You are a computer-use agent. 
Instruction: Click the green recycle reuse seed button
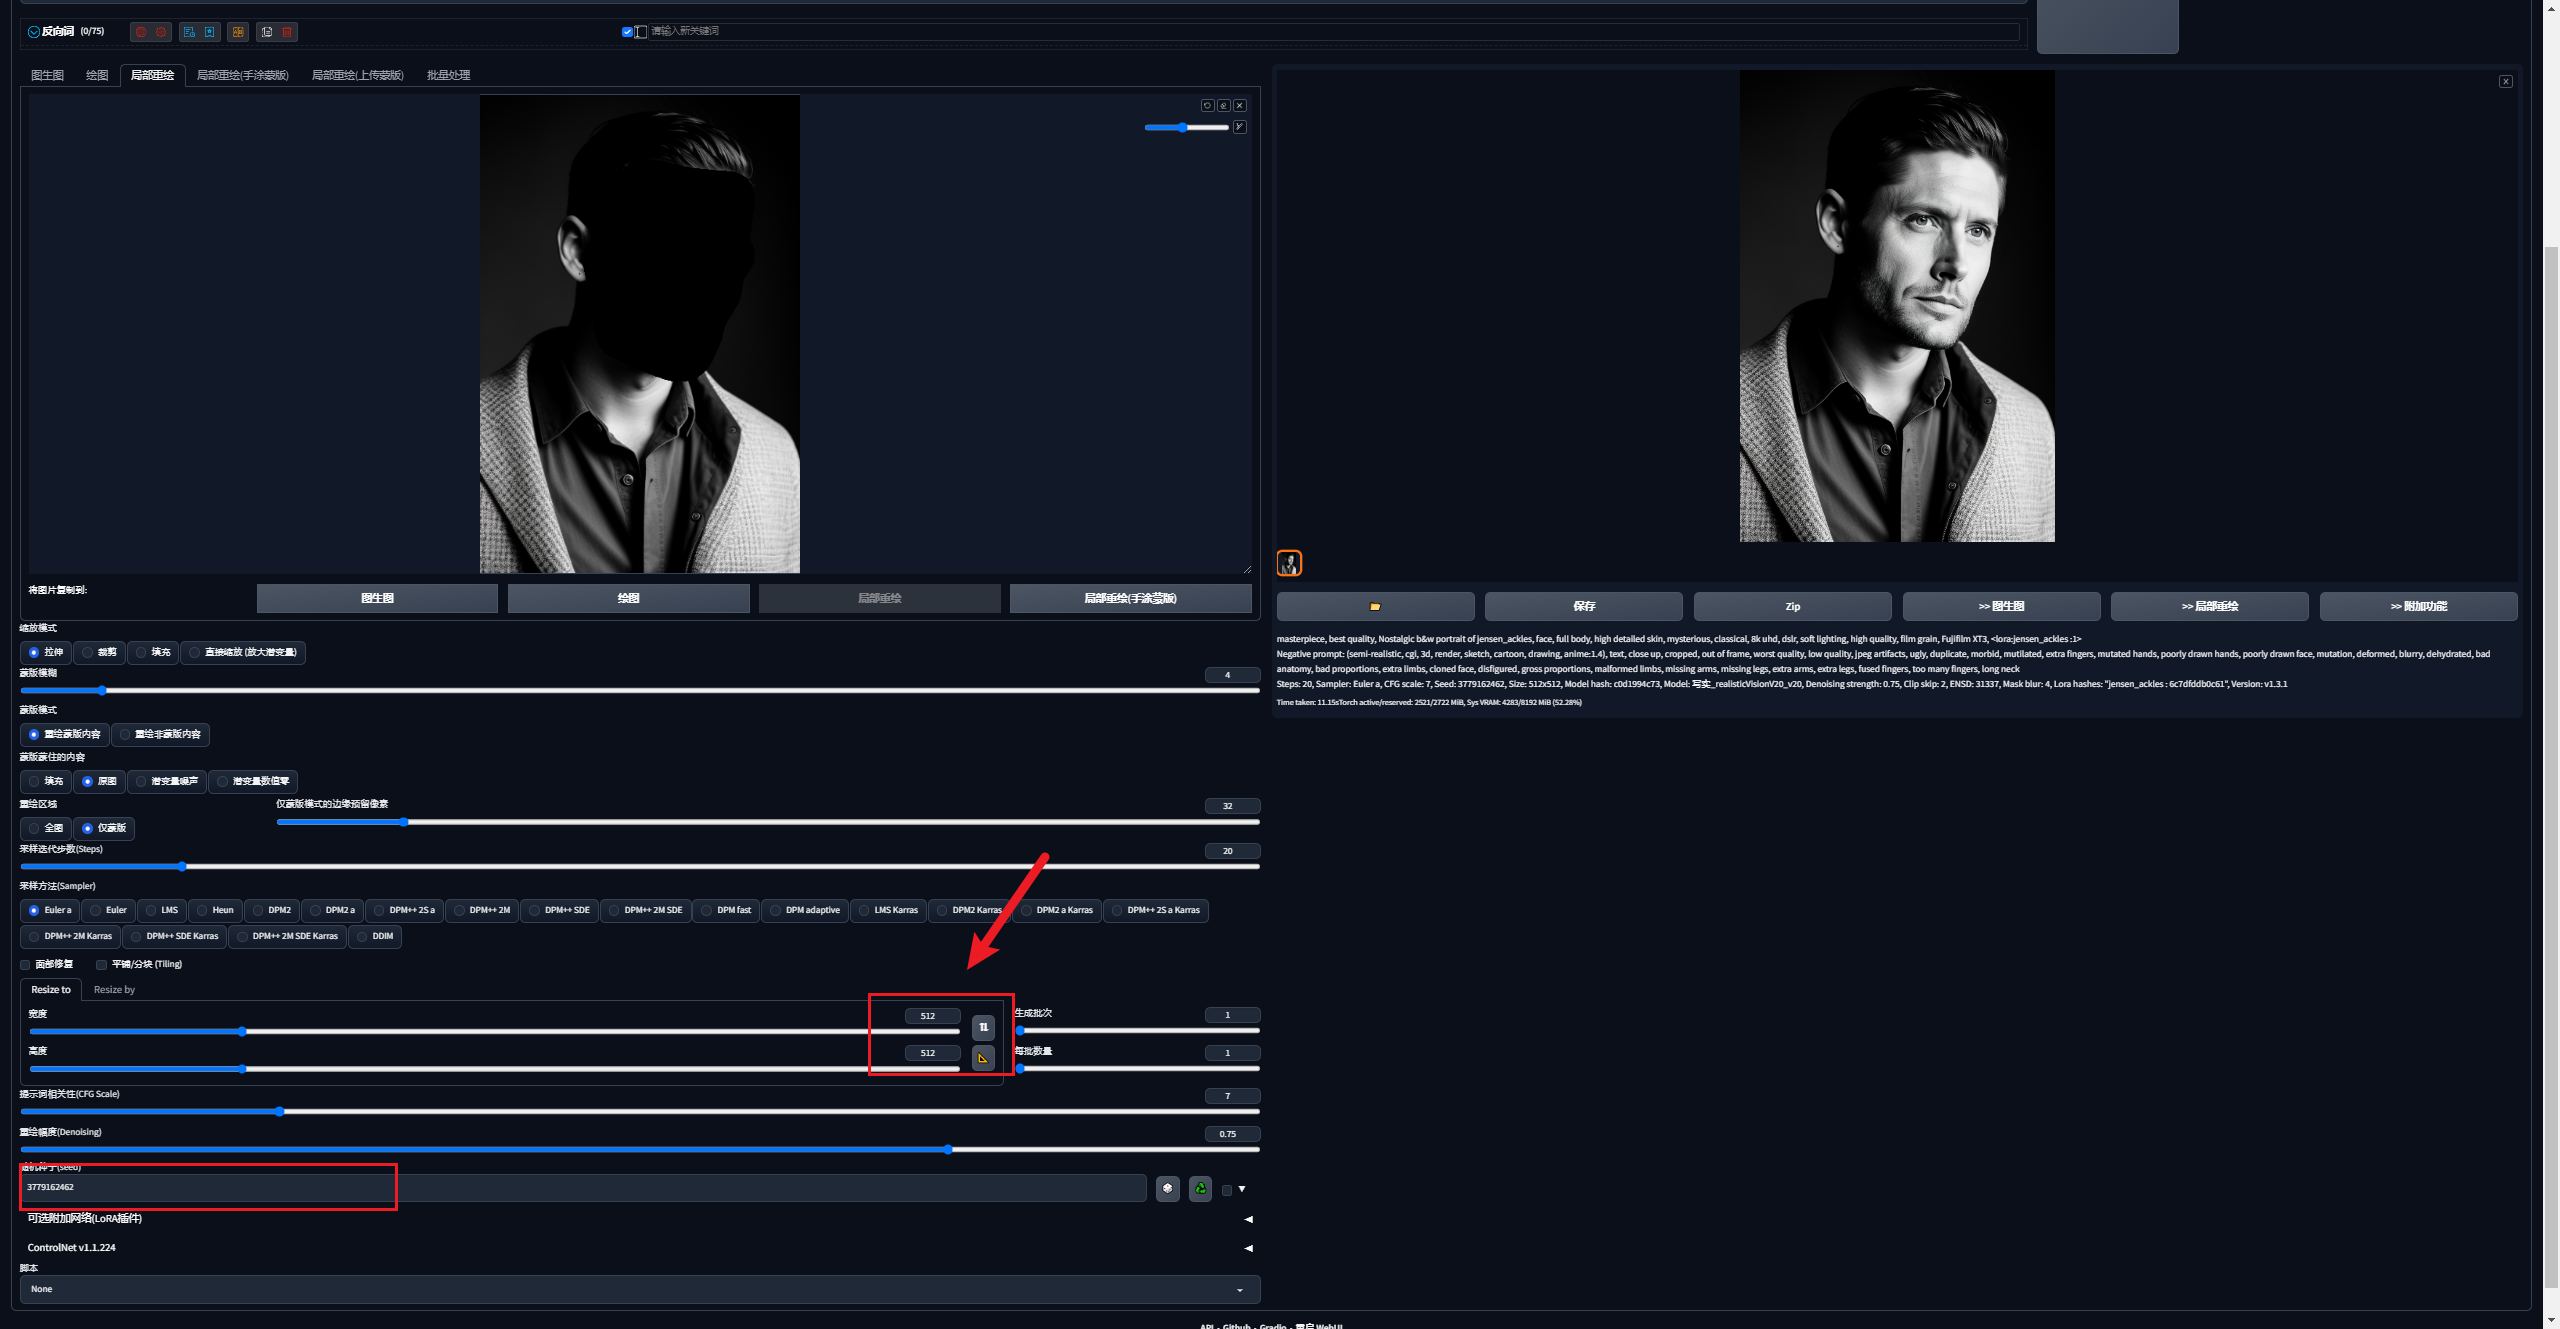[x=1200, y=1188]
